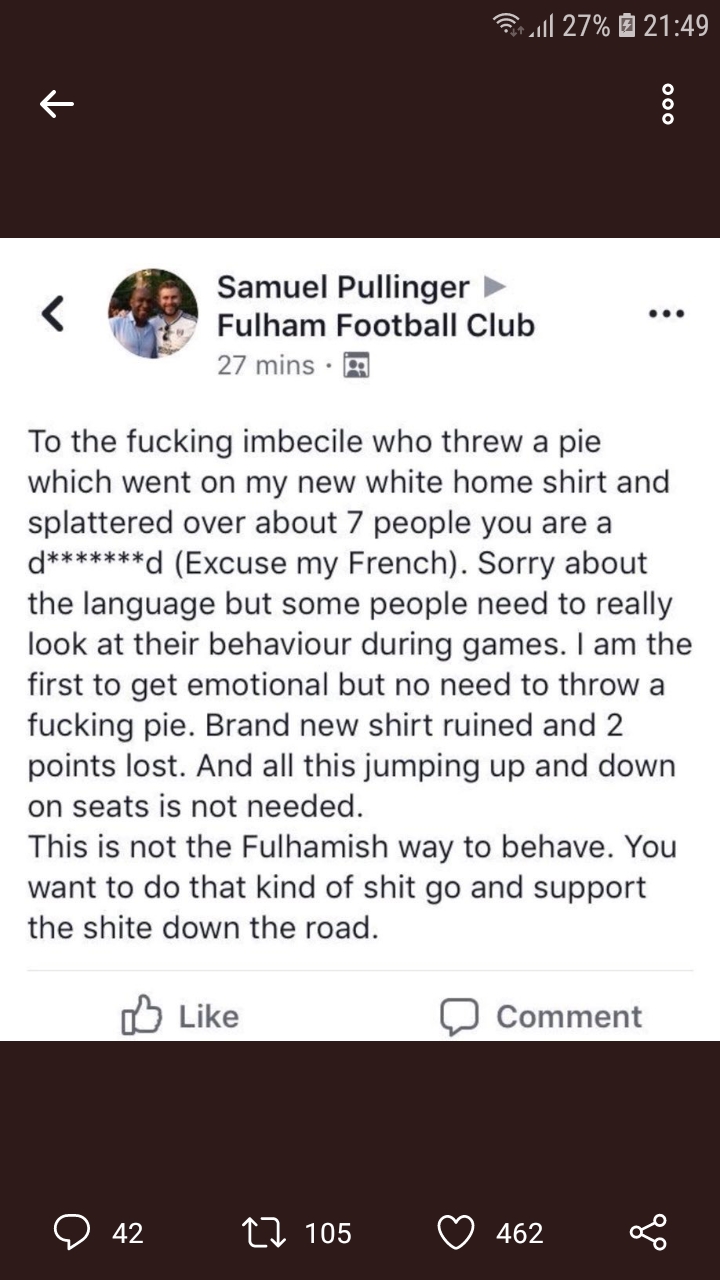Tap the Comment button label

click(569, 1016)
